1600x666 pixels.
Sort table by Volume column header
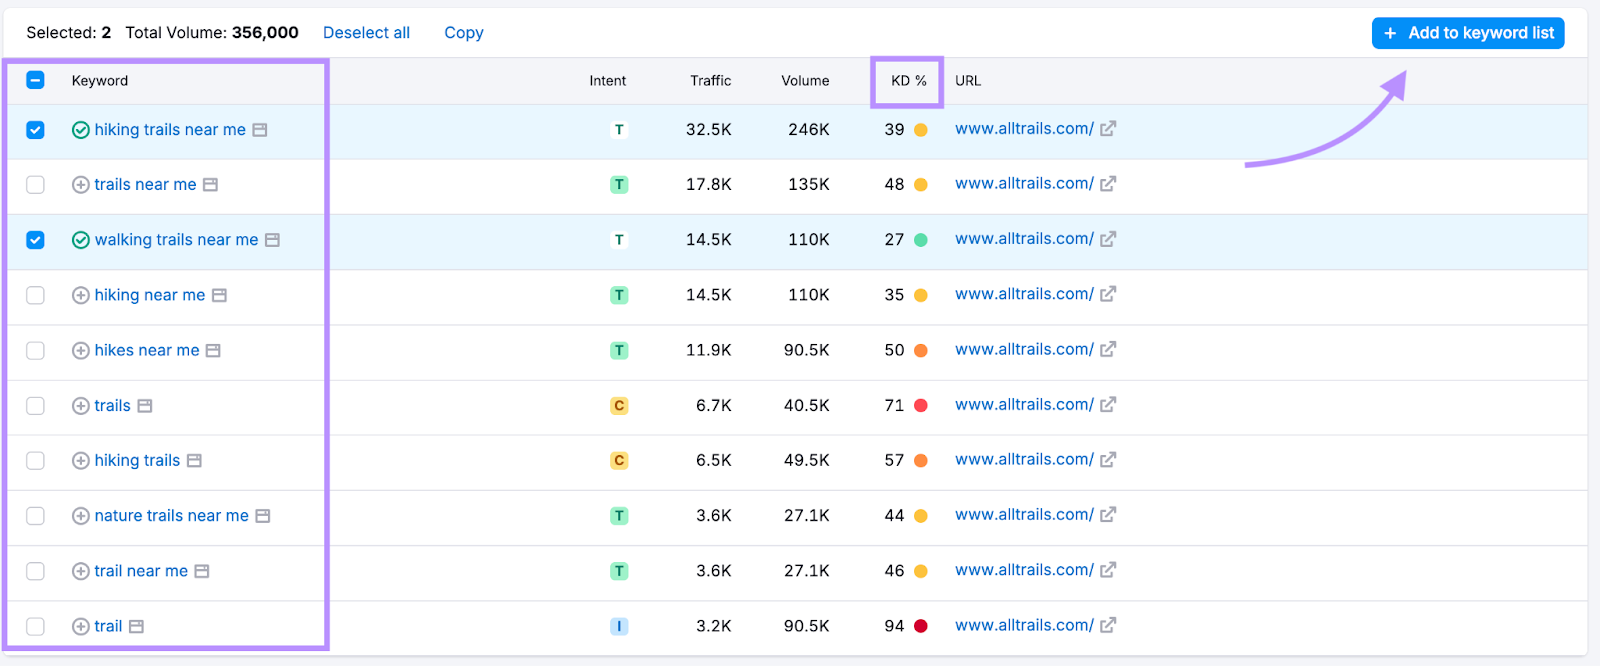(x=805, y=81)
